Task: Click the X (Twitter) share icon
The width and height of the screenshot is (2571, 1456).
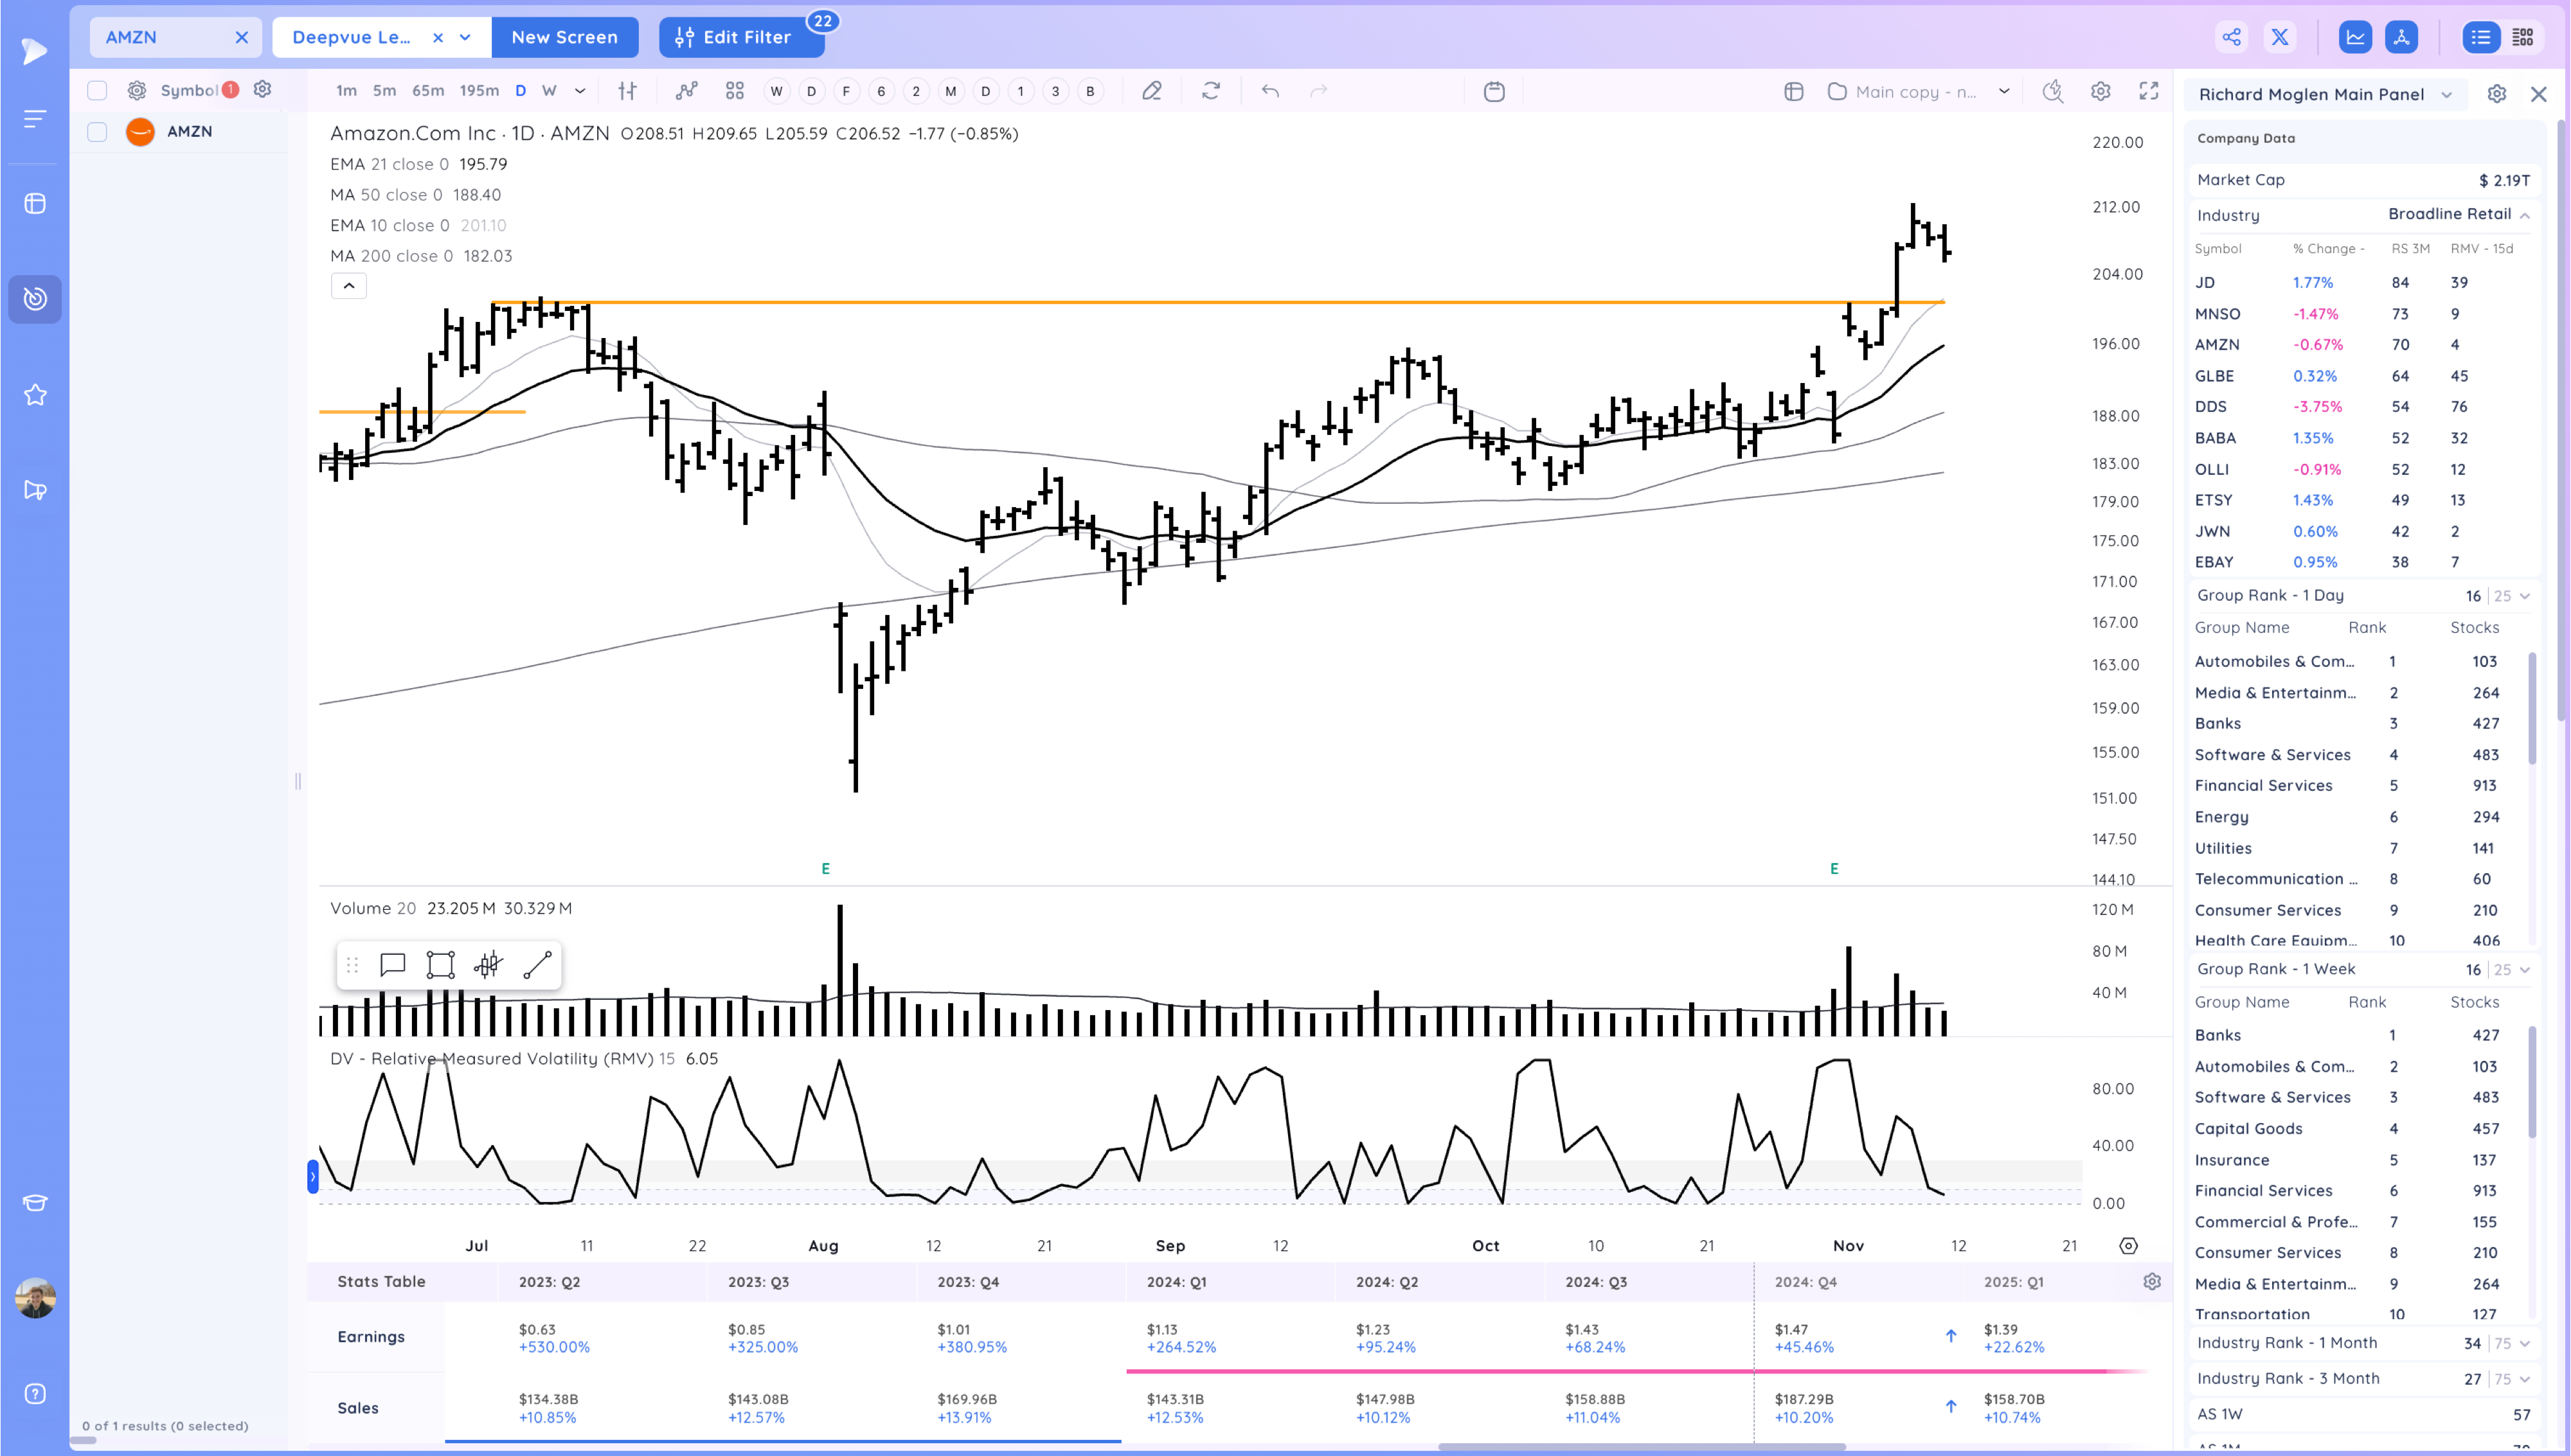Action: (2280, 37)
